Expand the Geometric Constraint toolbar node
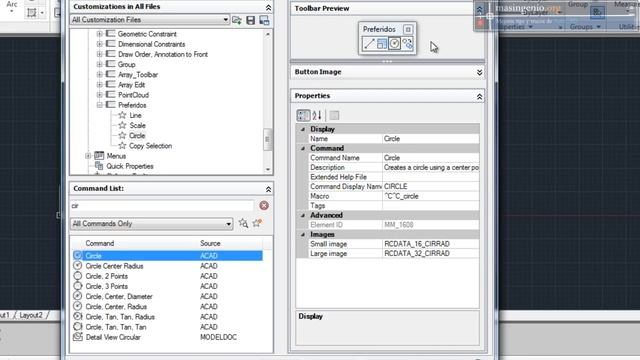640x360 pixels. [x=100, y=34]
